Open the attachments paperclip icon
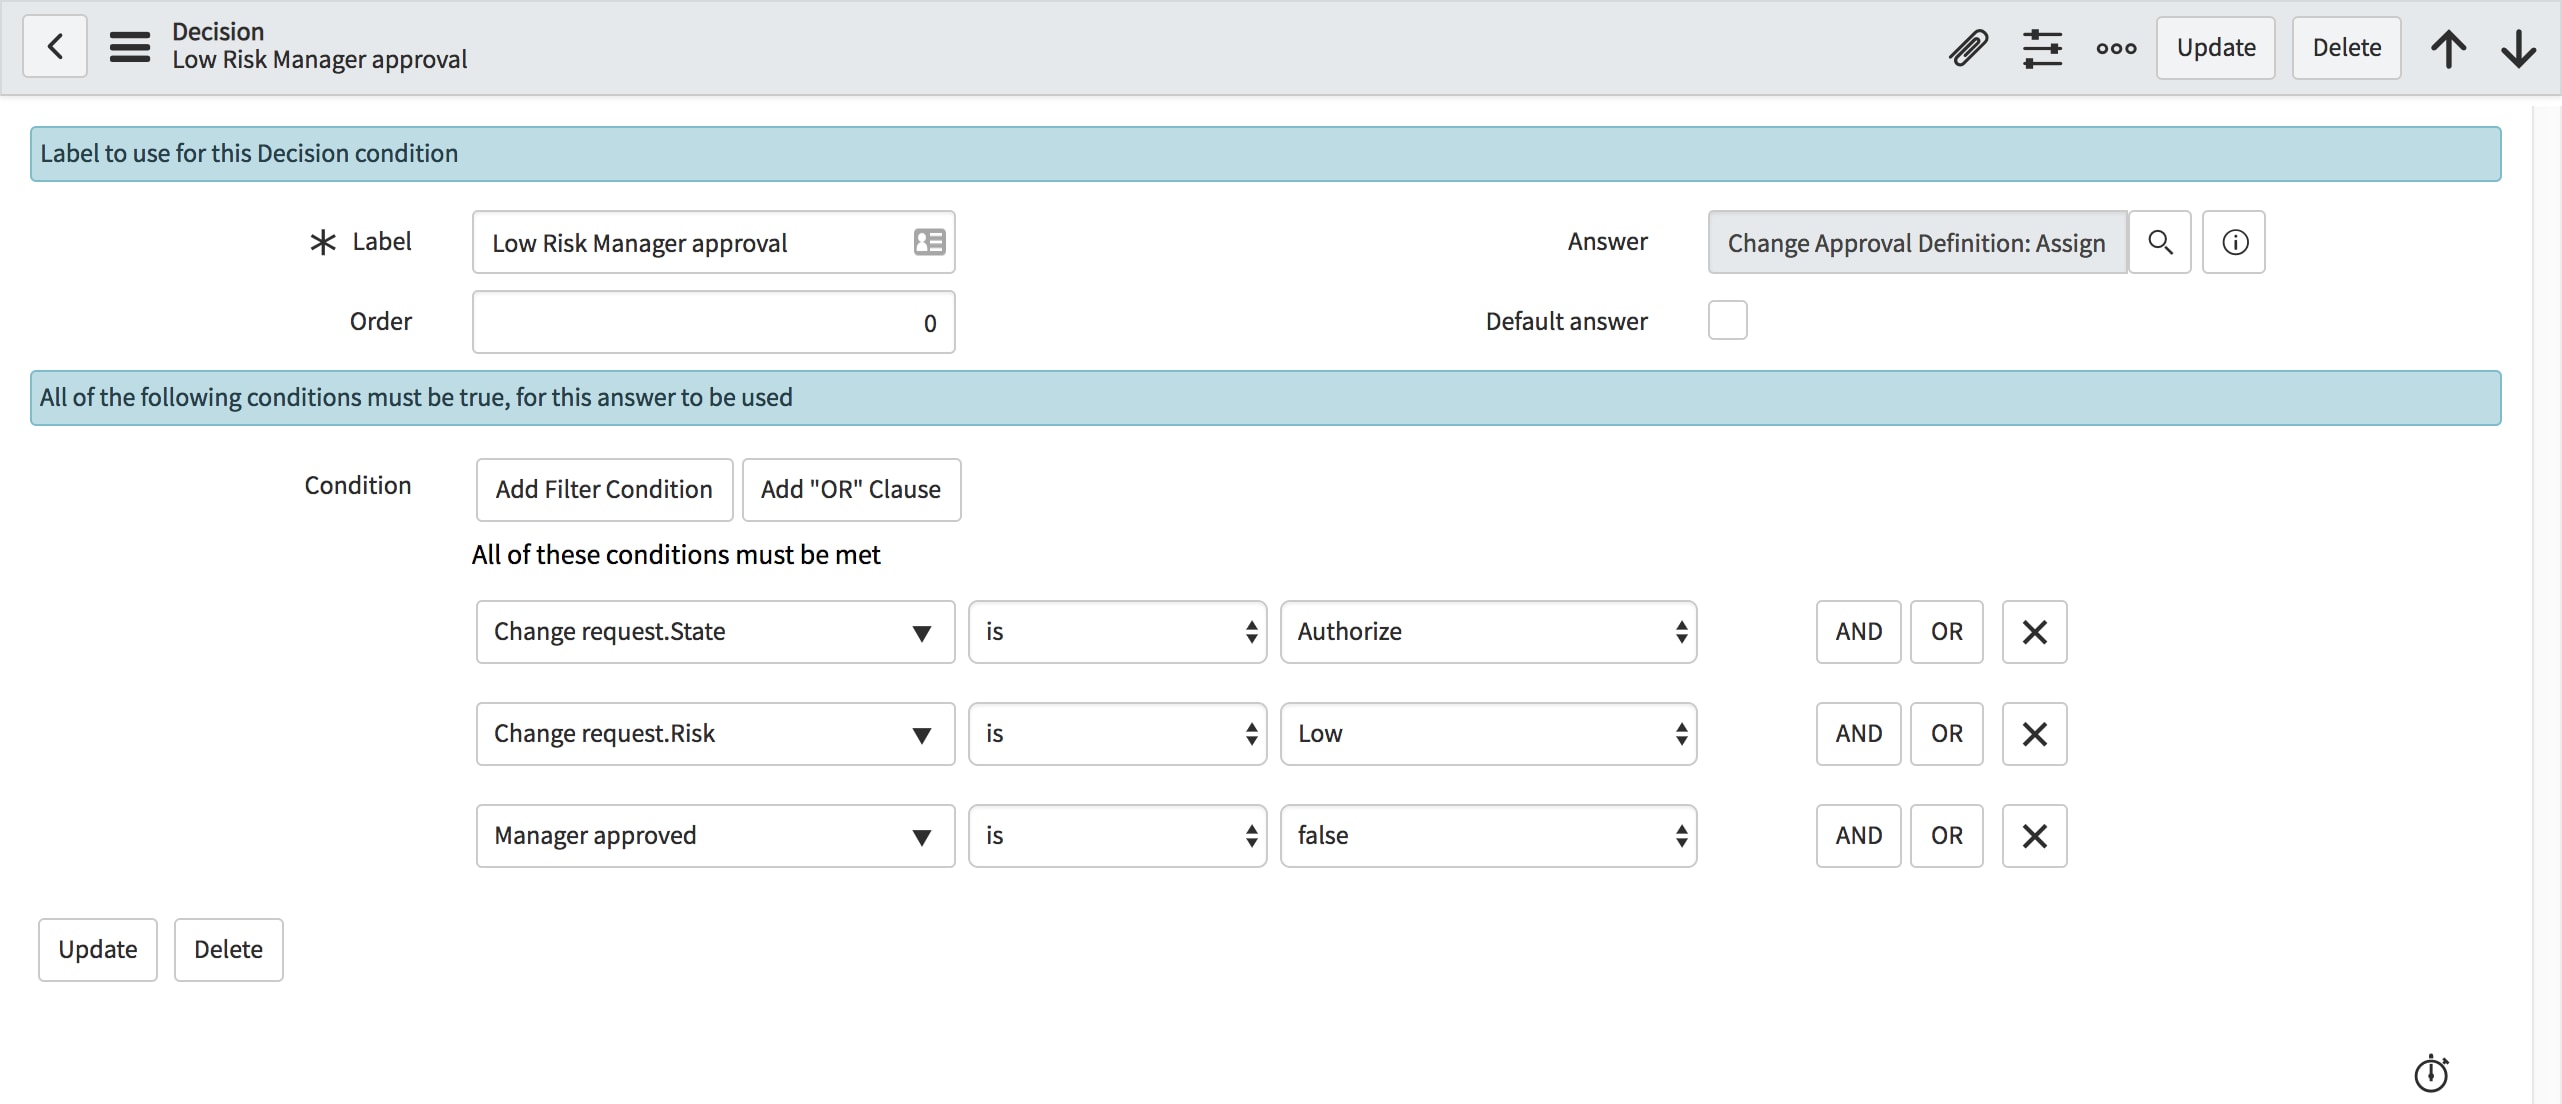Viewport: 2562px width, 1104px height. point(1968,47)
